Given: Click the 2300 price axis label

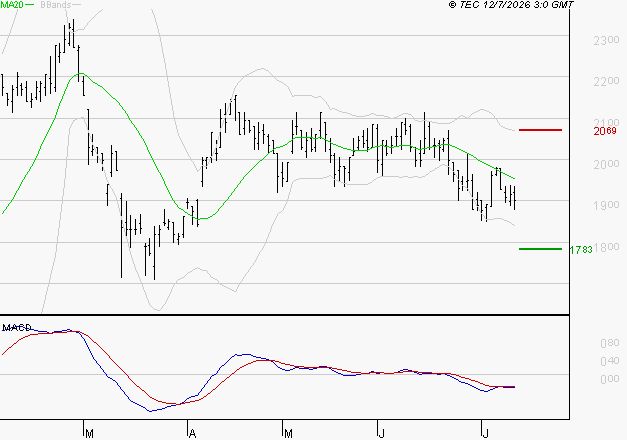Looking at the screenshot, I should pos(606,40).
